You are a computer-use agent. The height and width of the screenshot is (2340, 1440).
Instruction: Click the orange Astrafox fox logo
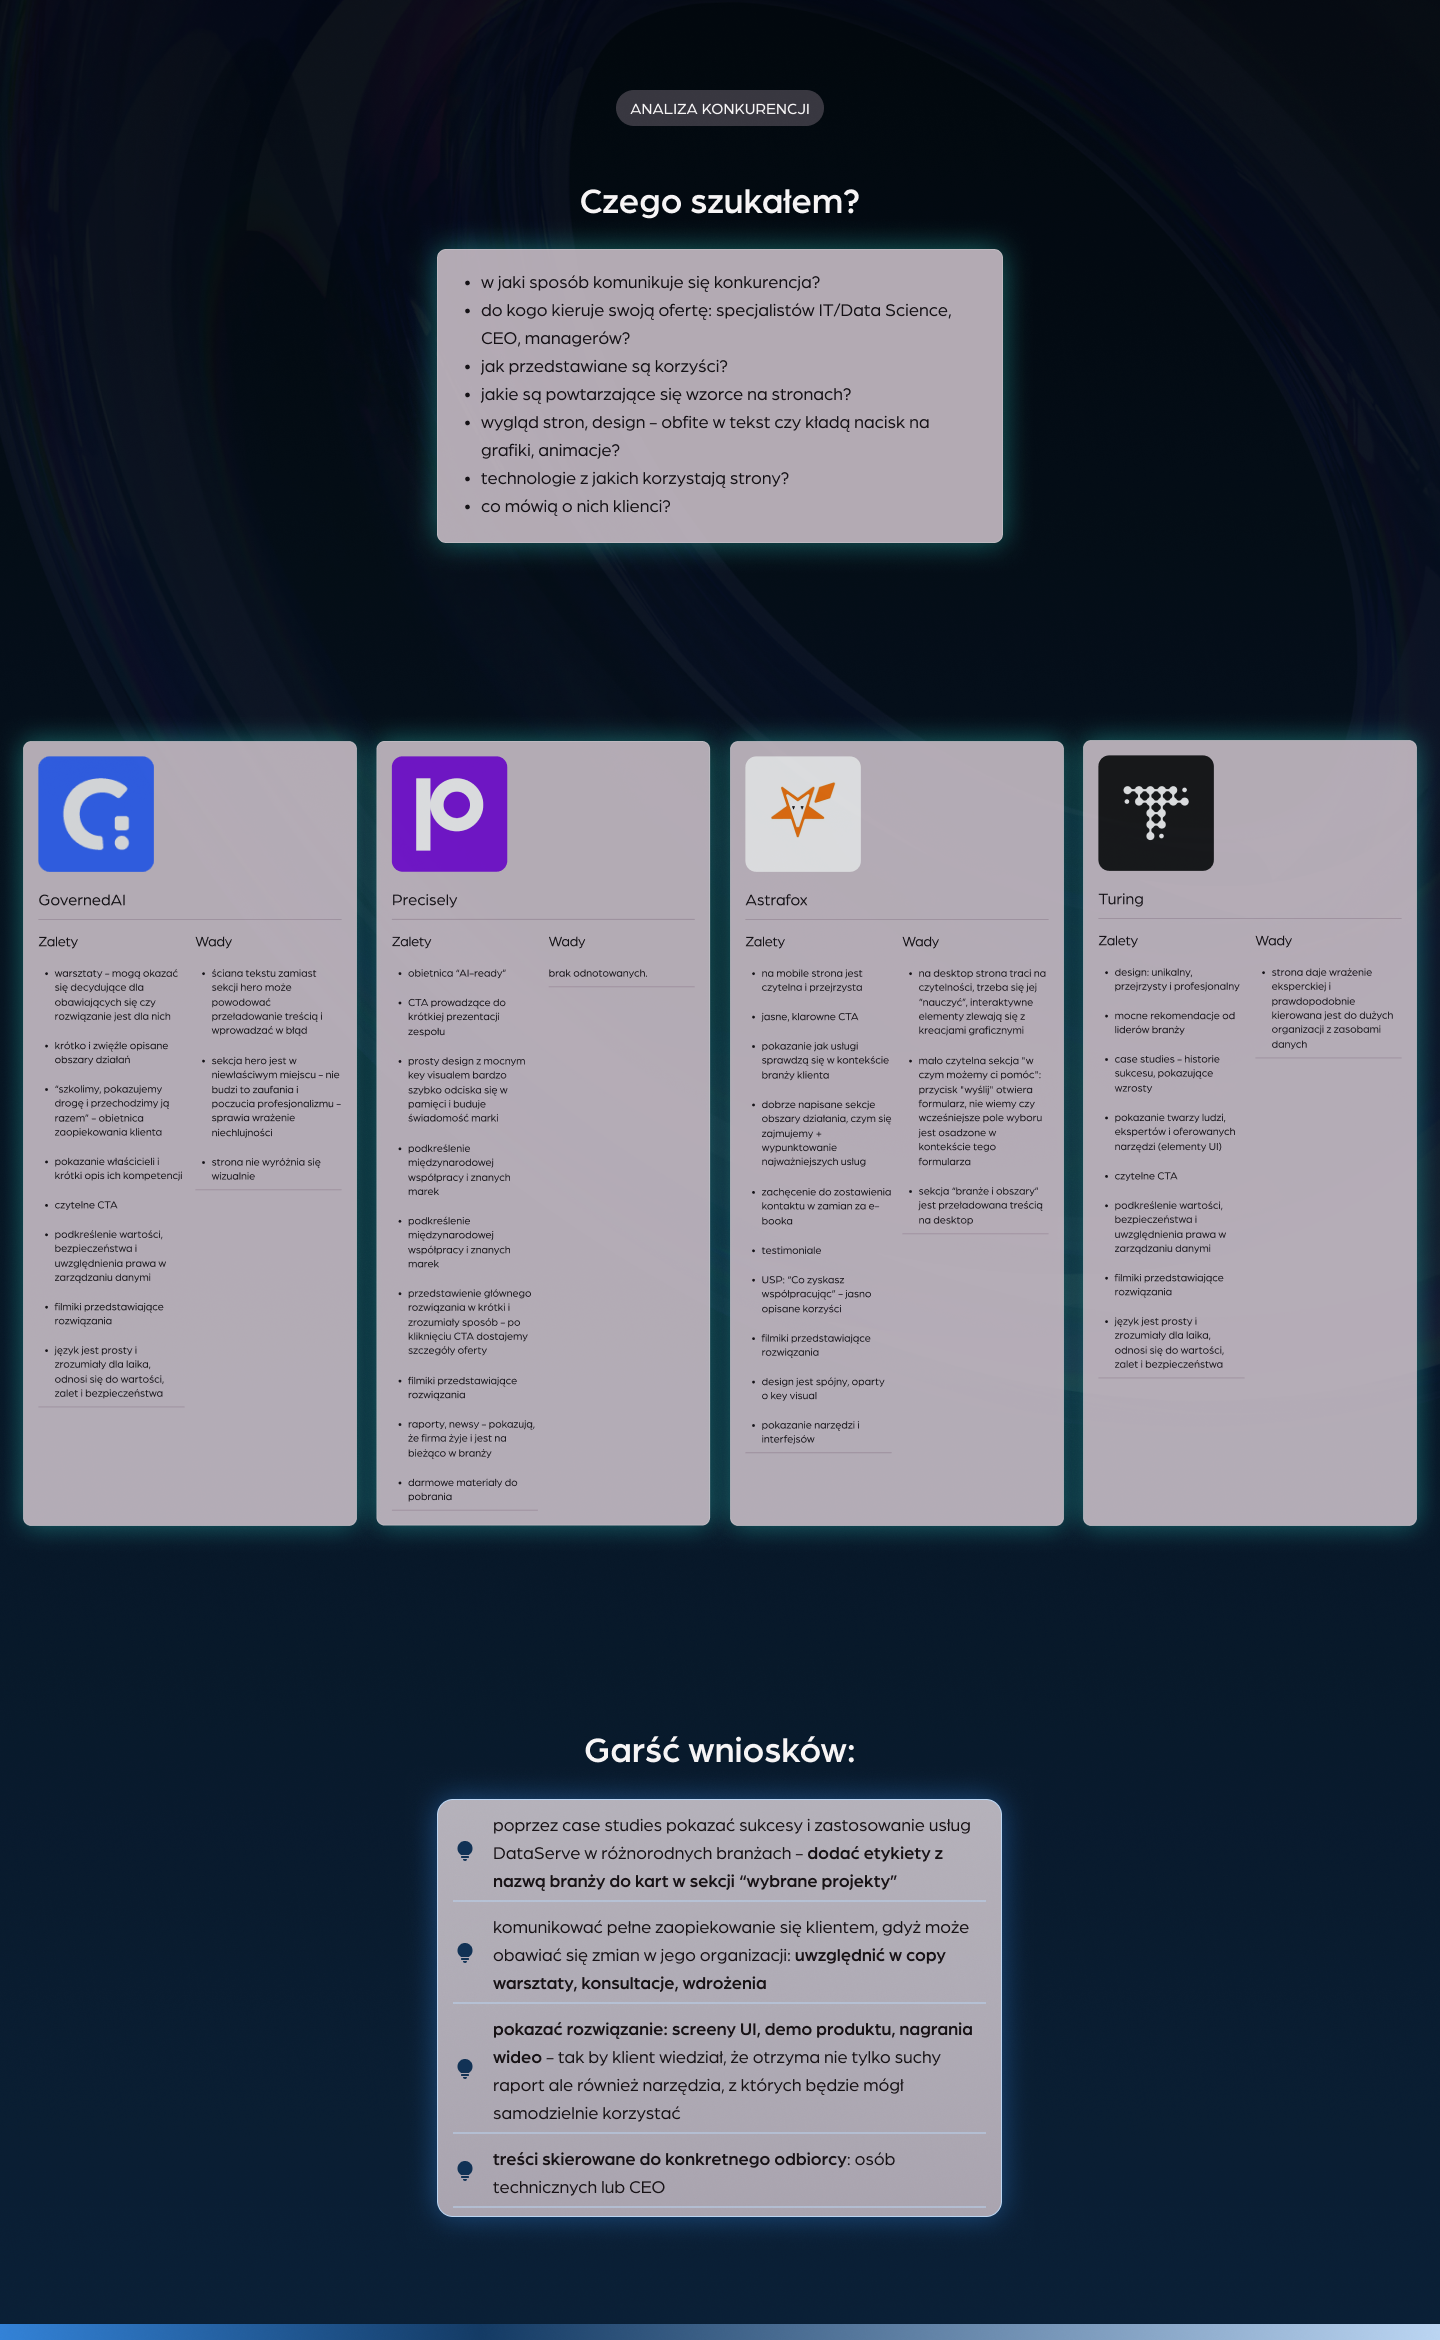pos(803,814)
